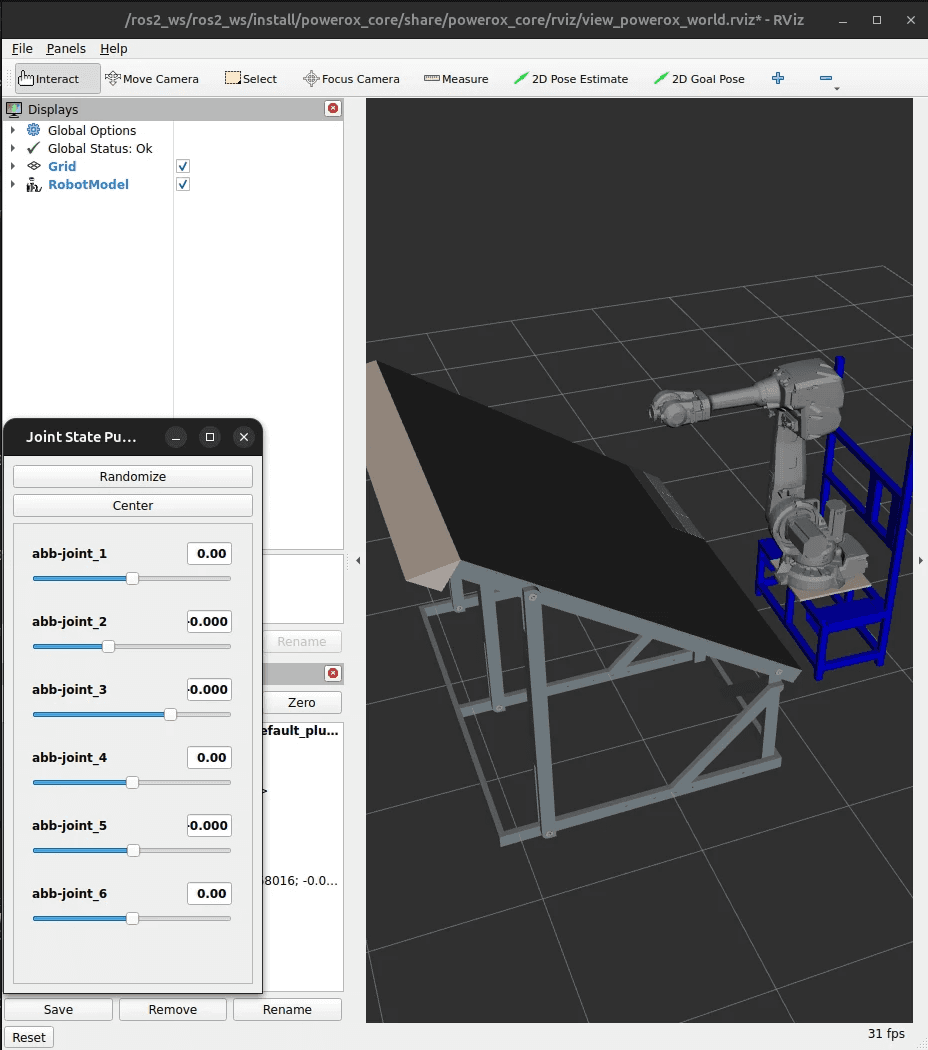Expand the Grid display entry
The width and height of the screenshot is (928, 1050).
[13, 166]
